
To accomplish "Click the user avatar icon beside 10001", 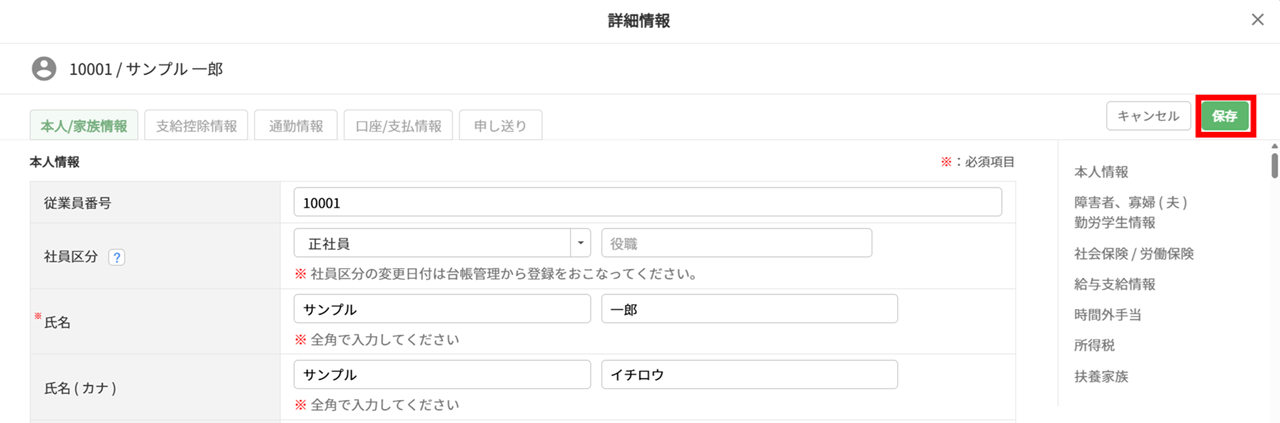I will tap(44, 69).
